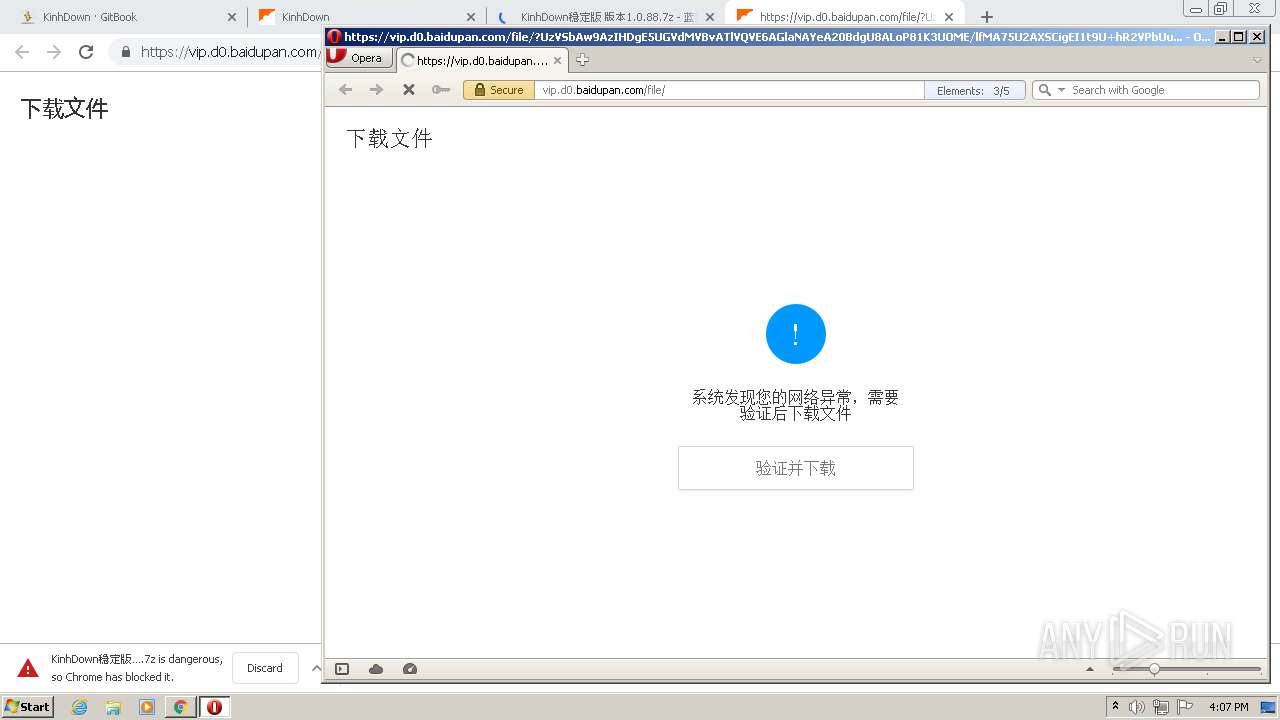Click the blue exclamation alert icon

click(x=795, y=334)
